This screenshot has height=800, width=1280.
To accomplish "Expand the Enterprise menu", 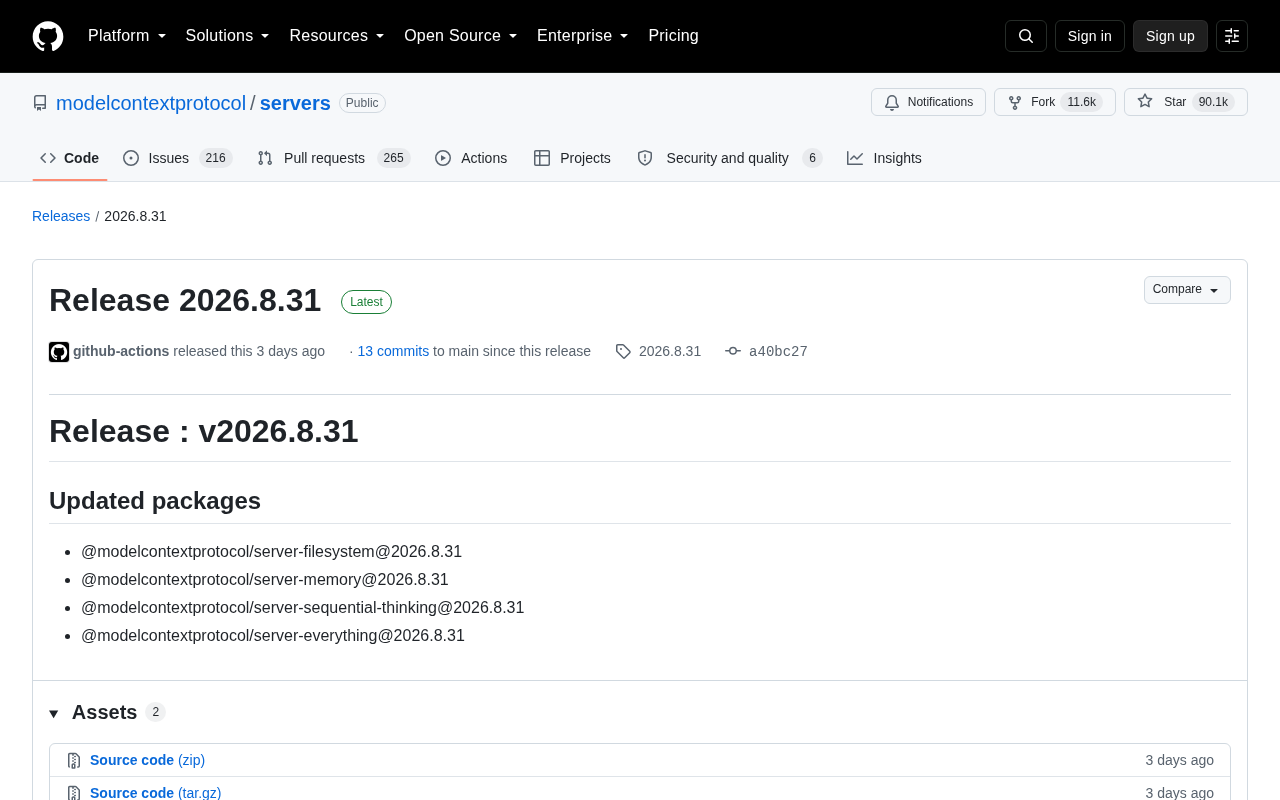I will 583,36.
